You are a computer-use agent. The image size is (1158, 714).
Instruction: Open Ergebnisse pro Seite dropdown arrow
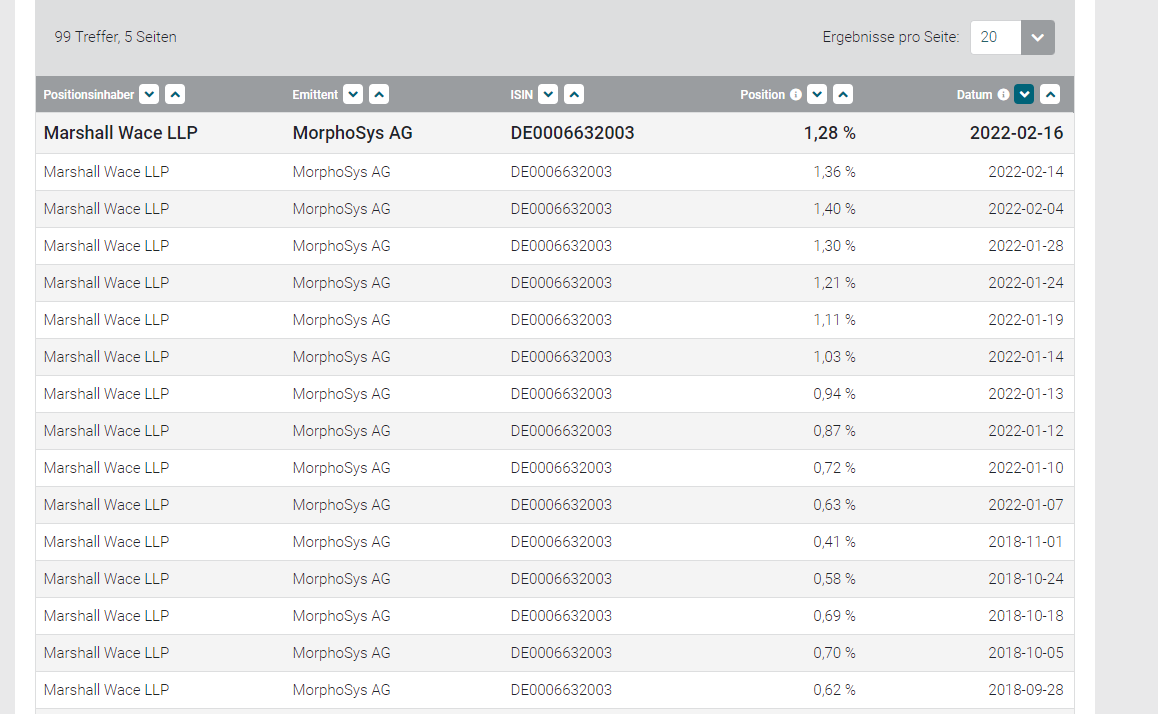pos(1038,37)
